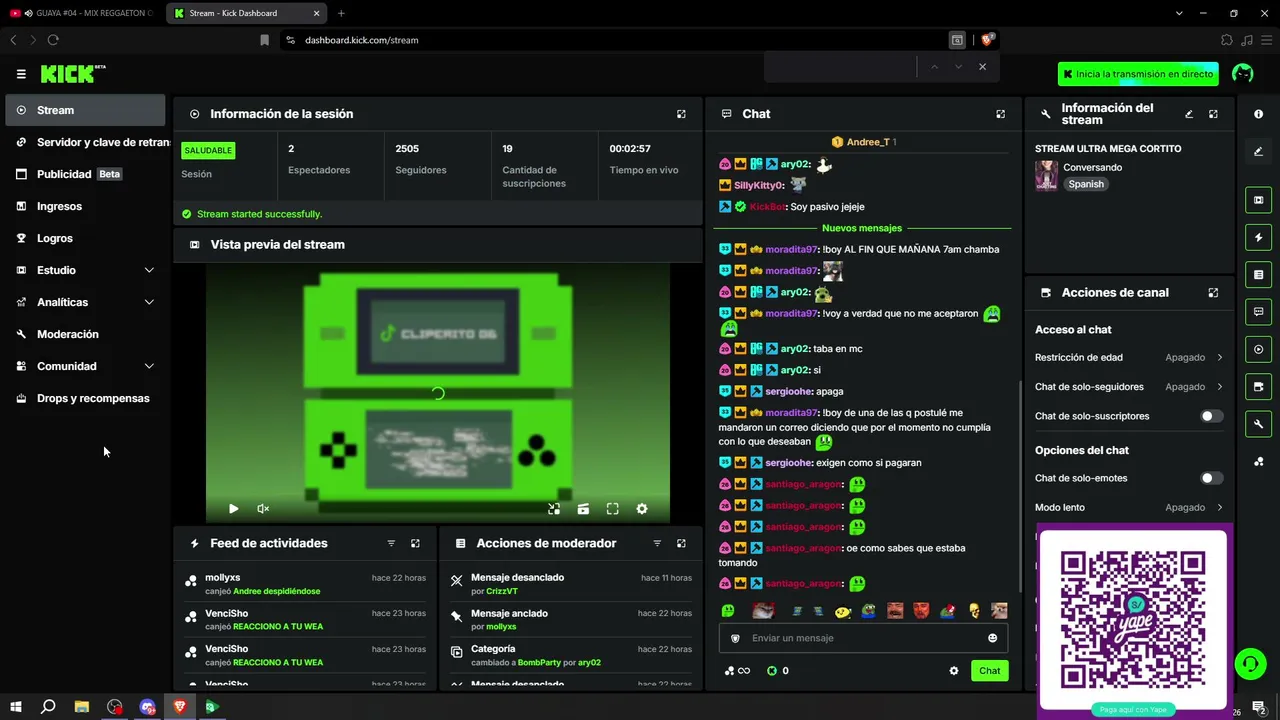Toggle the activity feed lightning icon in sidebar
This screenshot has height=720, width=1280.
click(x=1258, y=238)
